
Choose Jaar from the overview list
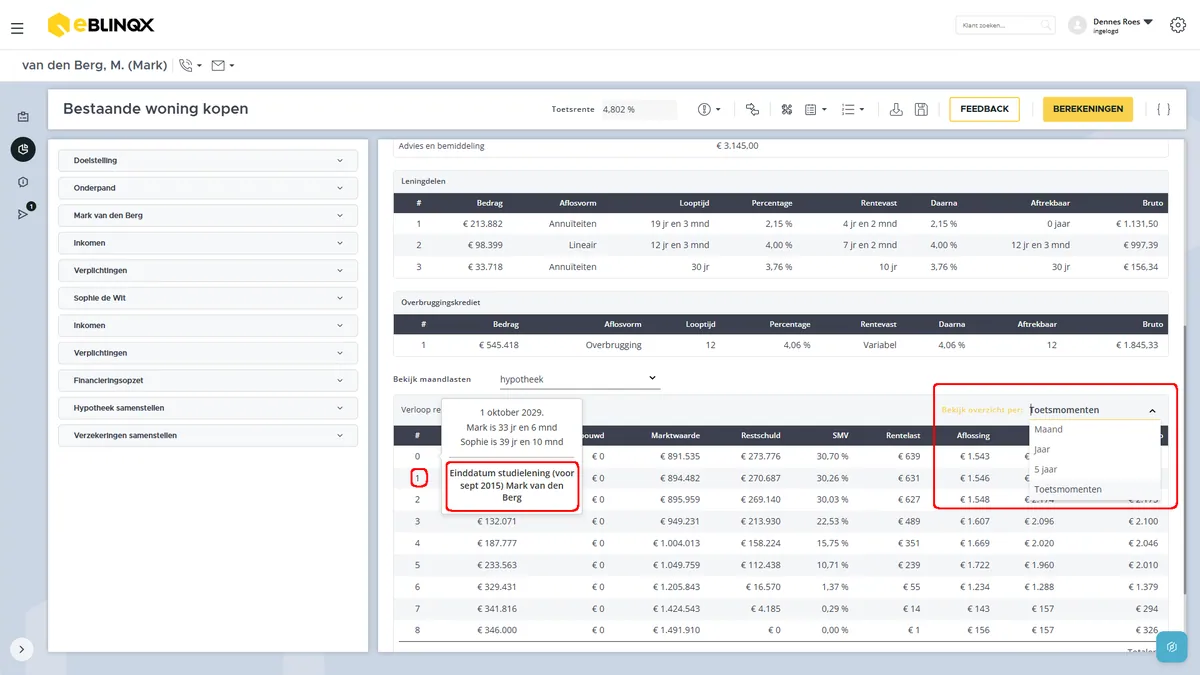coord(1095,449)
